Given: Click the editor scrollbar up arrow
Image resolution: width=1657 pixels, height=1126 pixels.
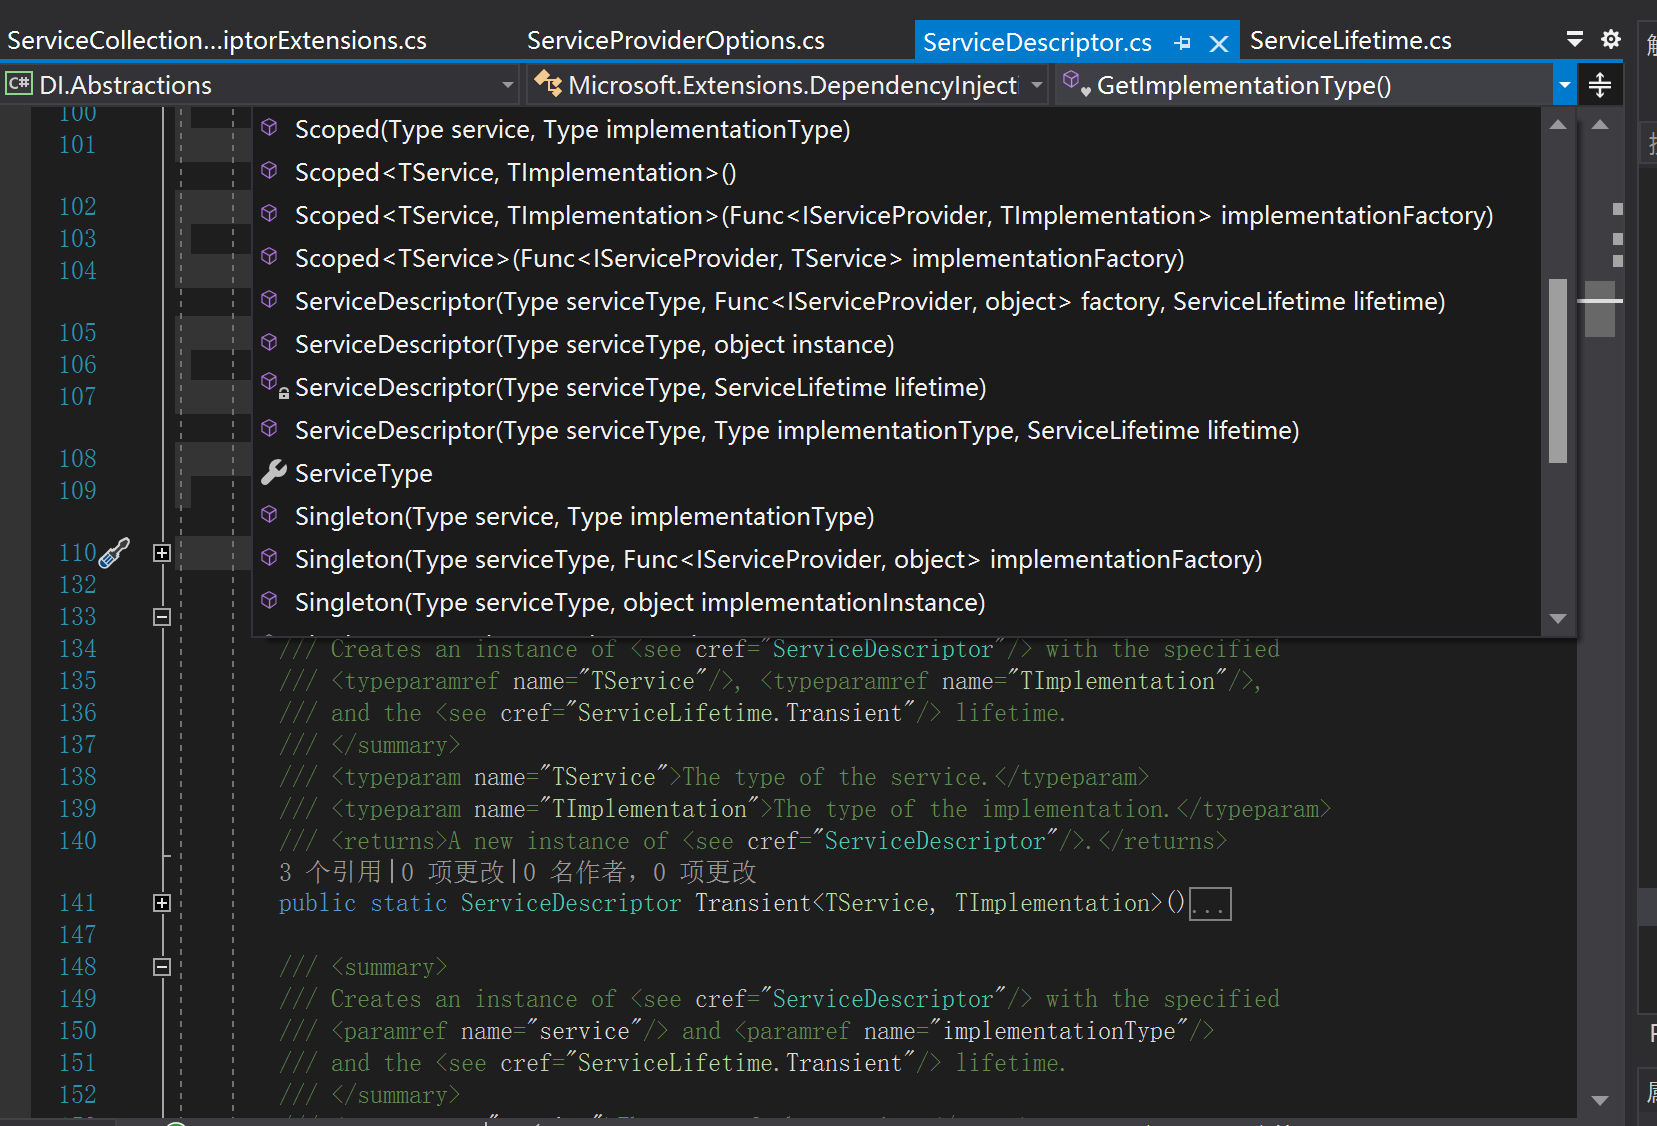Looking at the screenshot, I should (x=1600, y=125).
